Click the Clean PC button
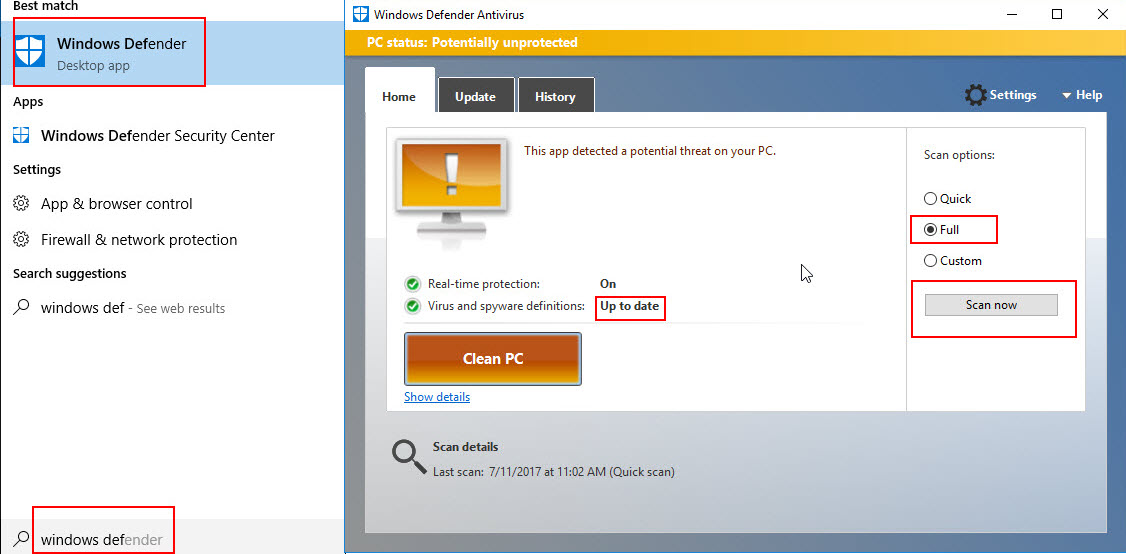 493,359
